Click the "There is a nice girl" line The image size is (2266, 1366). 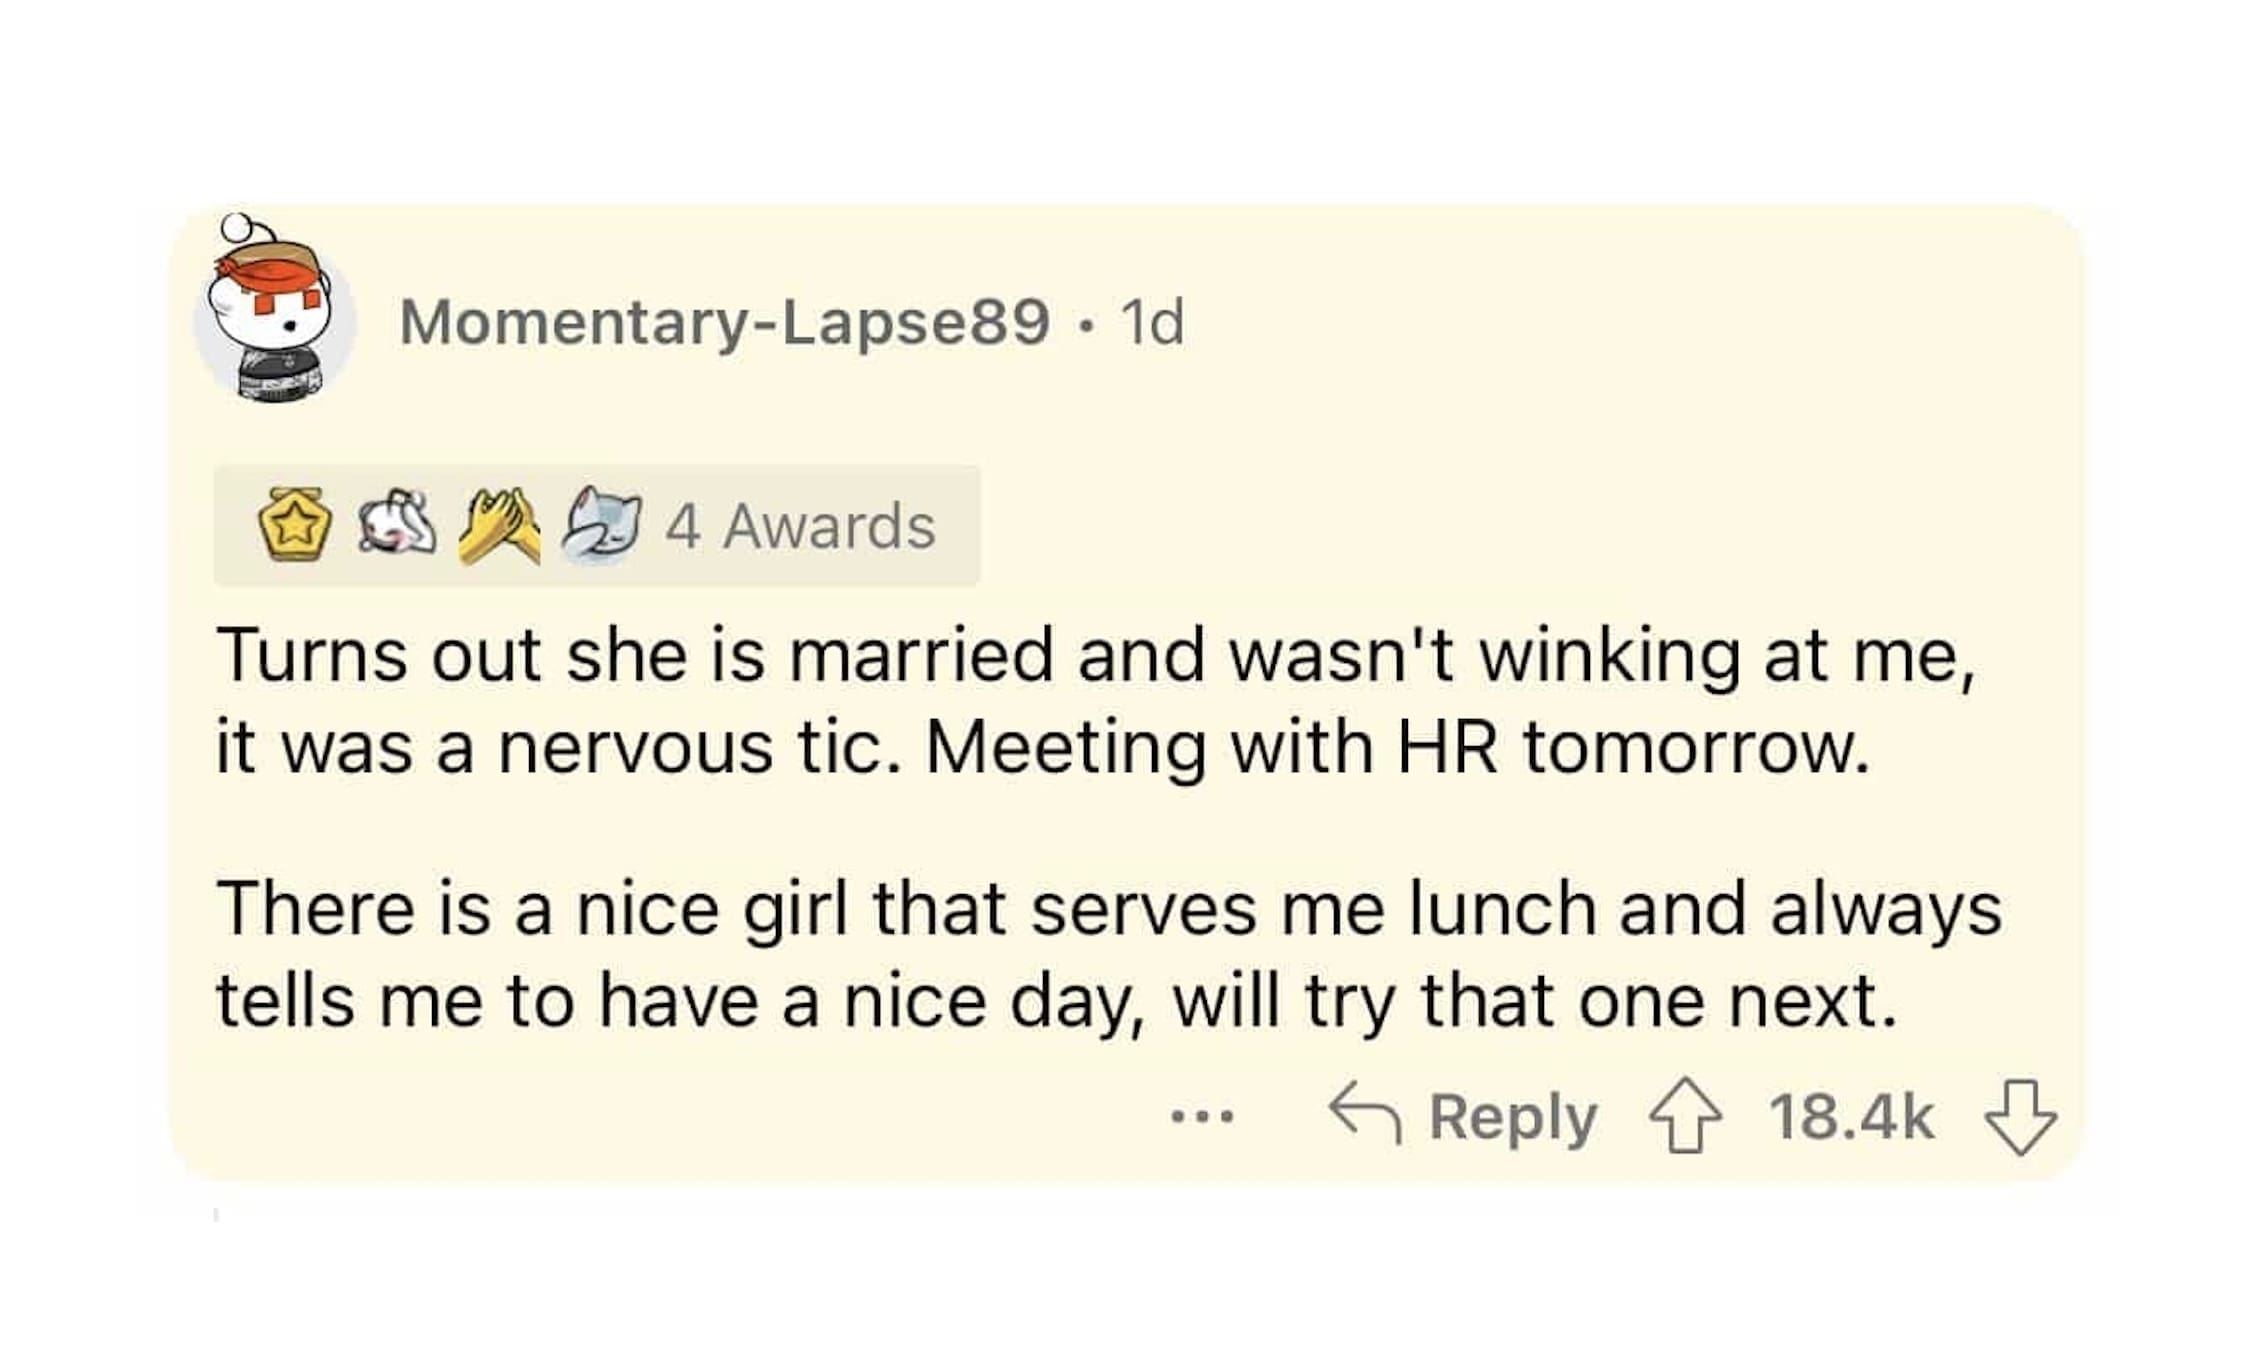tap(532, 909)
